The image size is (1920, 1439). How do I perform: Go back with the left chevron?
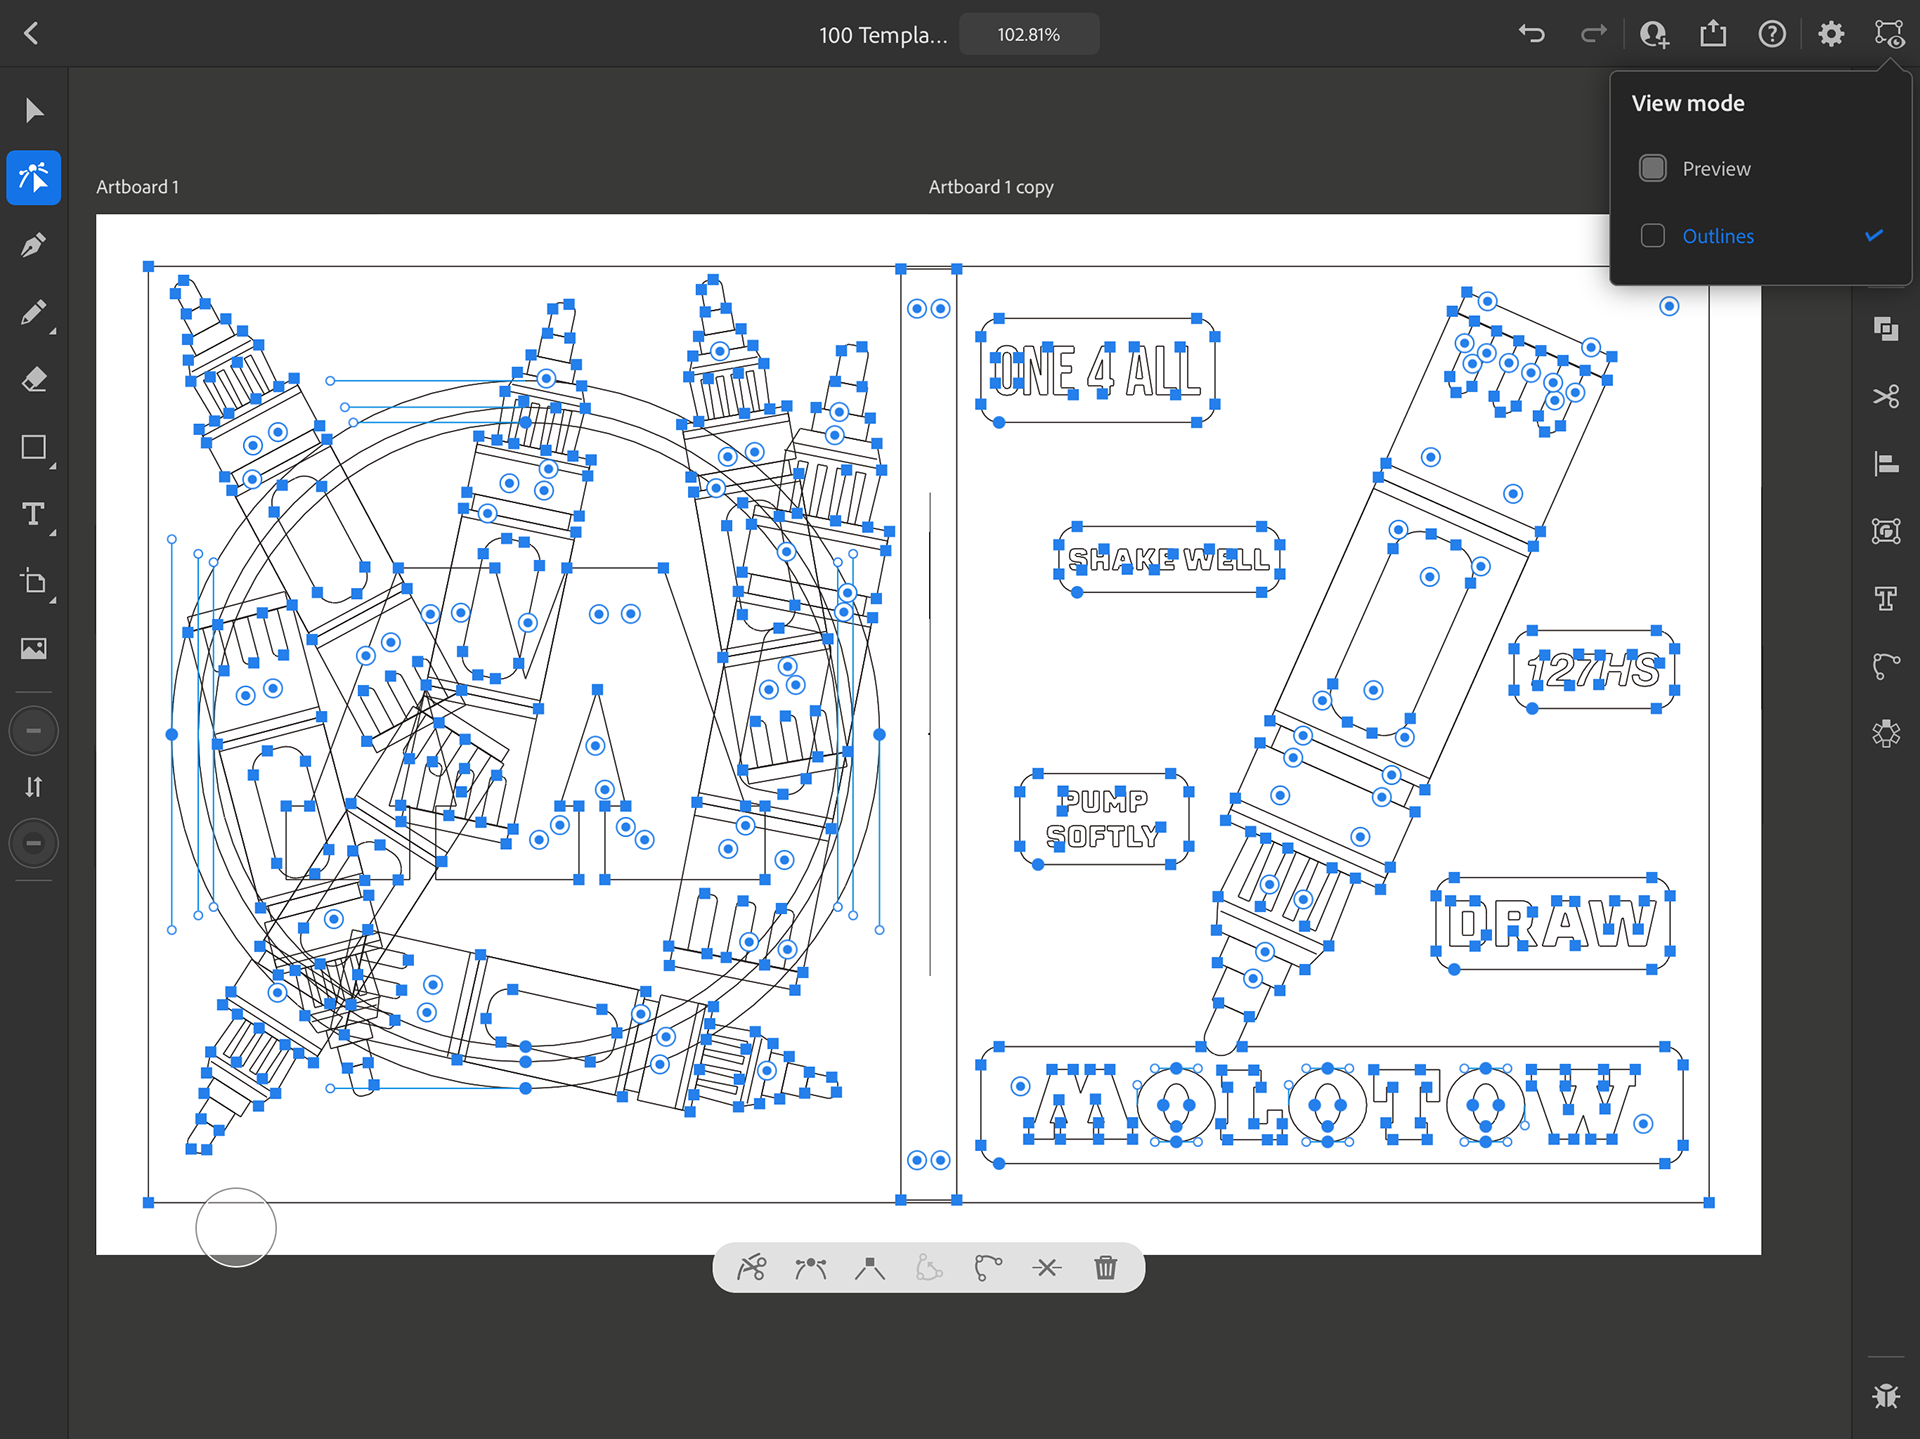click(32, 34)
